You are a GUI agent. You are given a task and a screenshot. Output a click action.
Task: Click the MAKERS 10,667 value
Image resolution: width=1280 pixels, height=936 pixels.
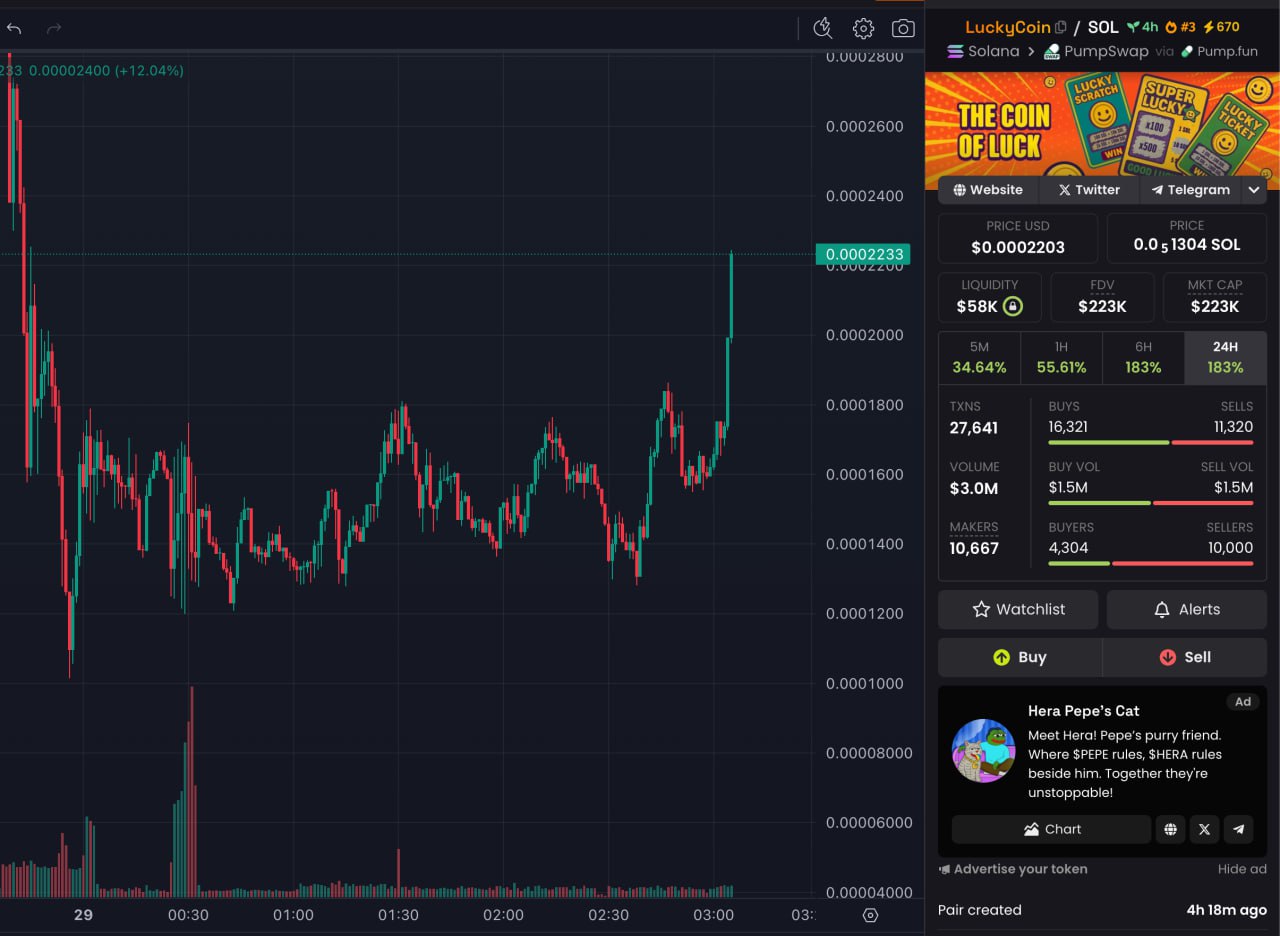point(973,548)
